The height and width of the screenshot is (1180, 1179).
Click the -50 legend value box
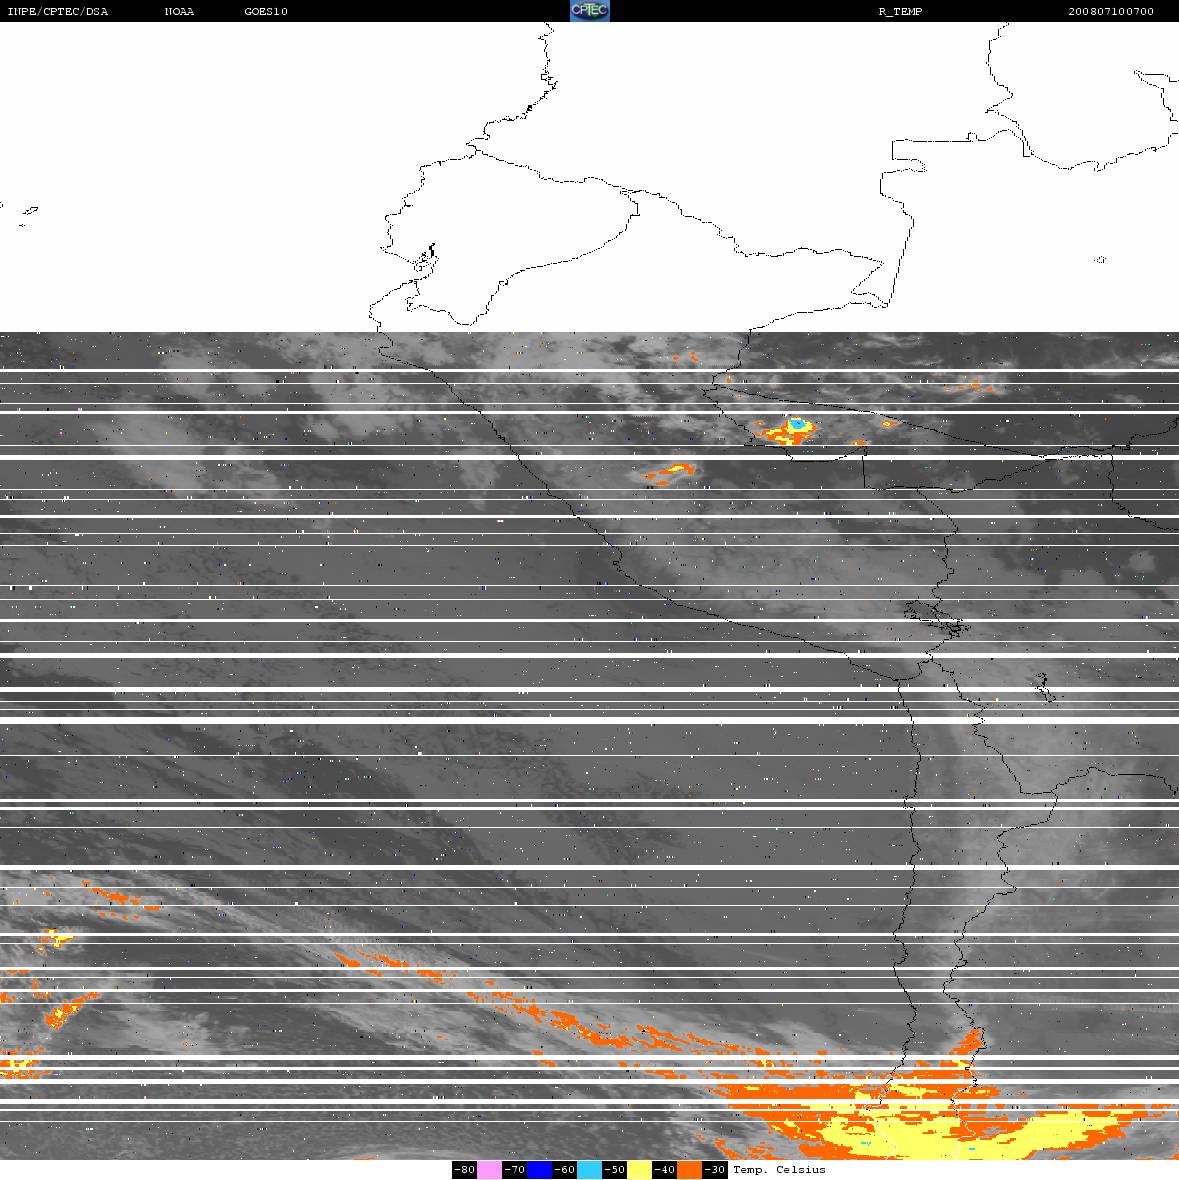point(614,1170)
